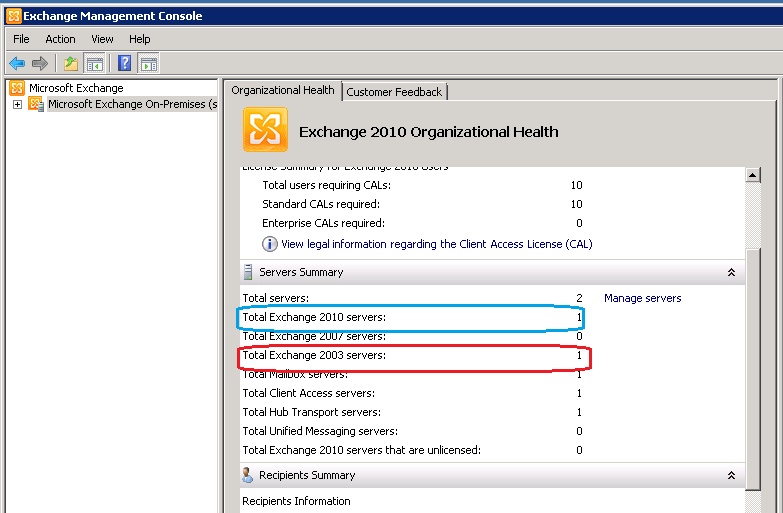Click the 'Total servers:' label
783x513 pixels.
[x=276, y=298]
